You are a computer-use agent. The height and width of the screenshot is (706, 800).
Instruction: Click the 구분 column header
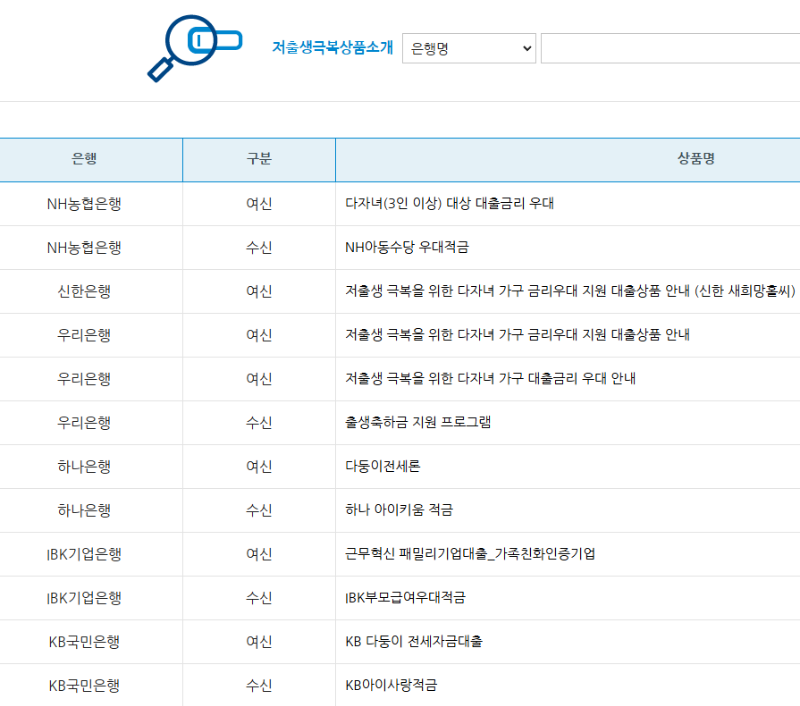[258, 159]
